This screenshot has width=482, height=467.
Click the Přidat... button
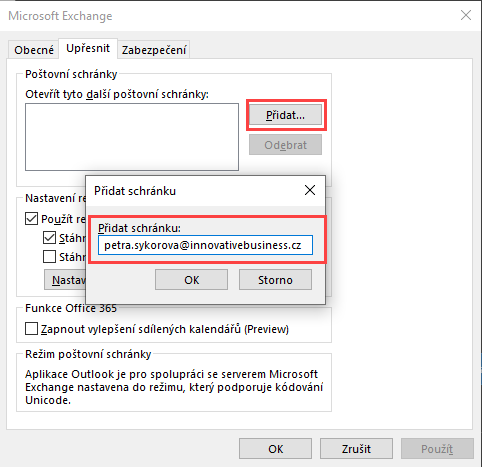click(285, 115)
